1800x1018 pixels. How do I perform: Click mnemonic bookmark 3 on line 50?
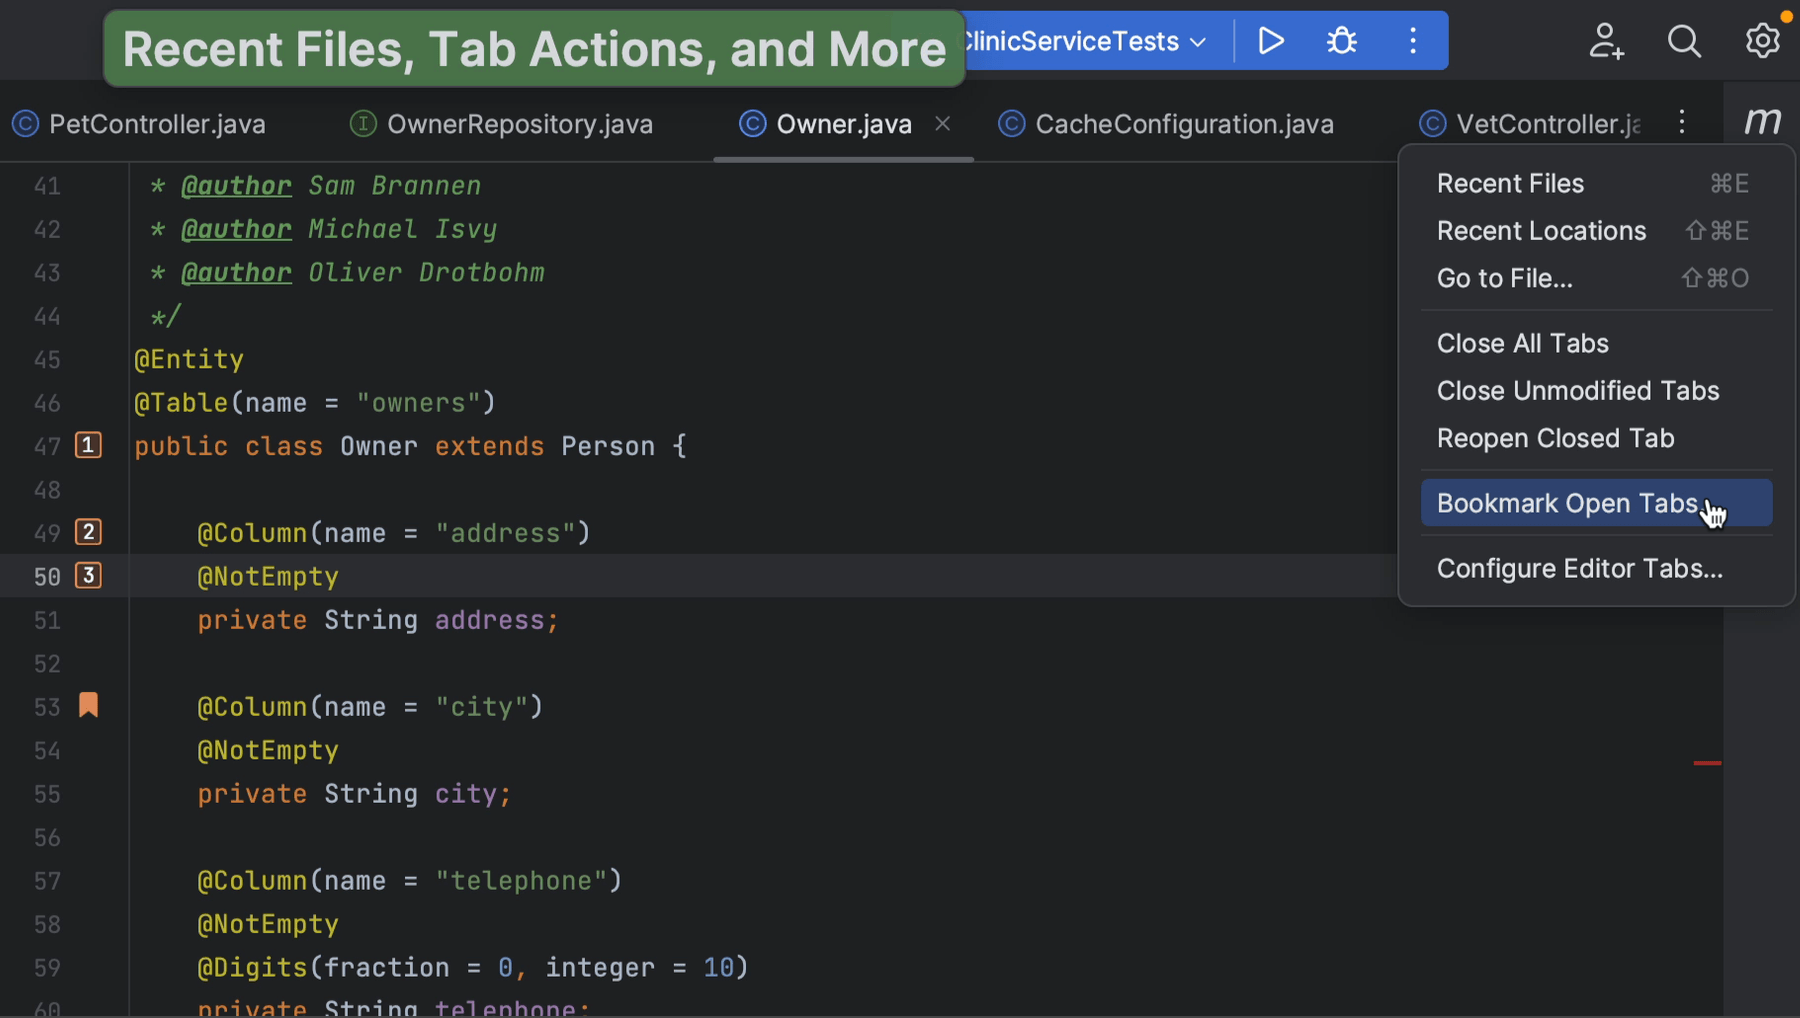tap(89, 576)
